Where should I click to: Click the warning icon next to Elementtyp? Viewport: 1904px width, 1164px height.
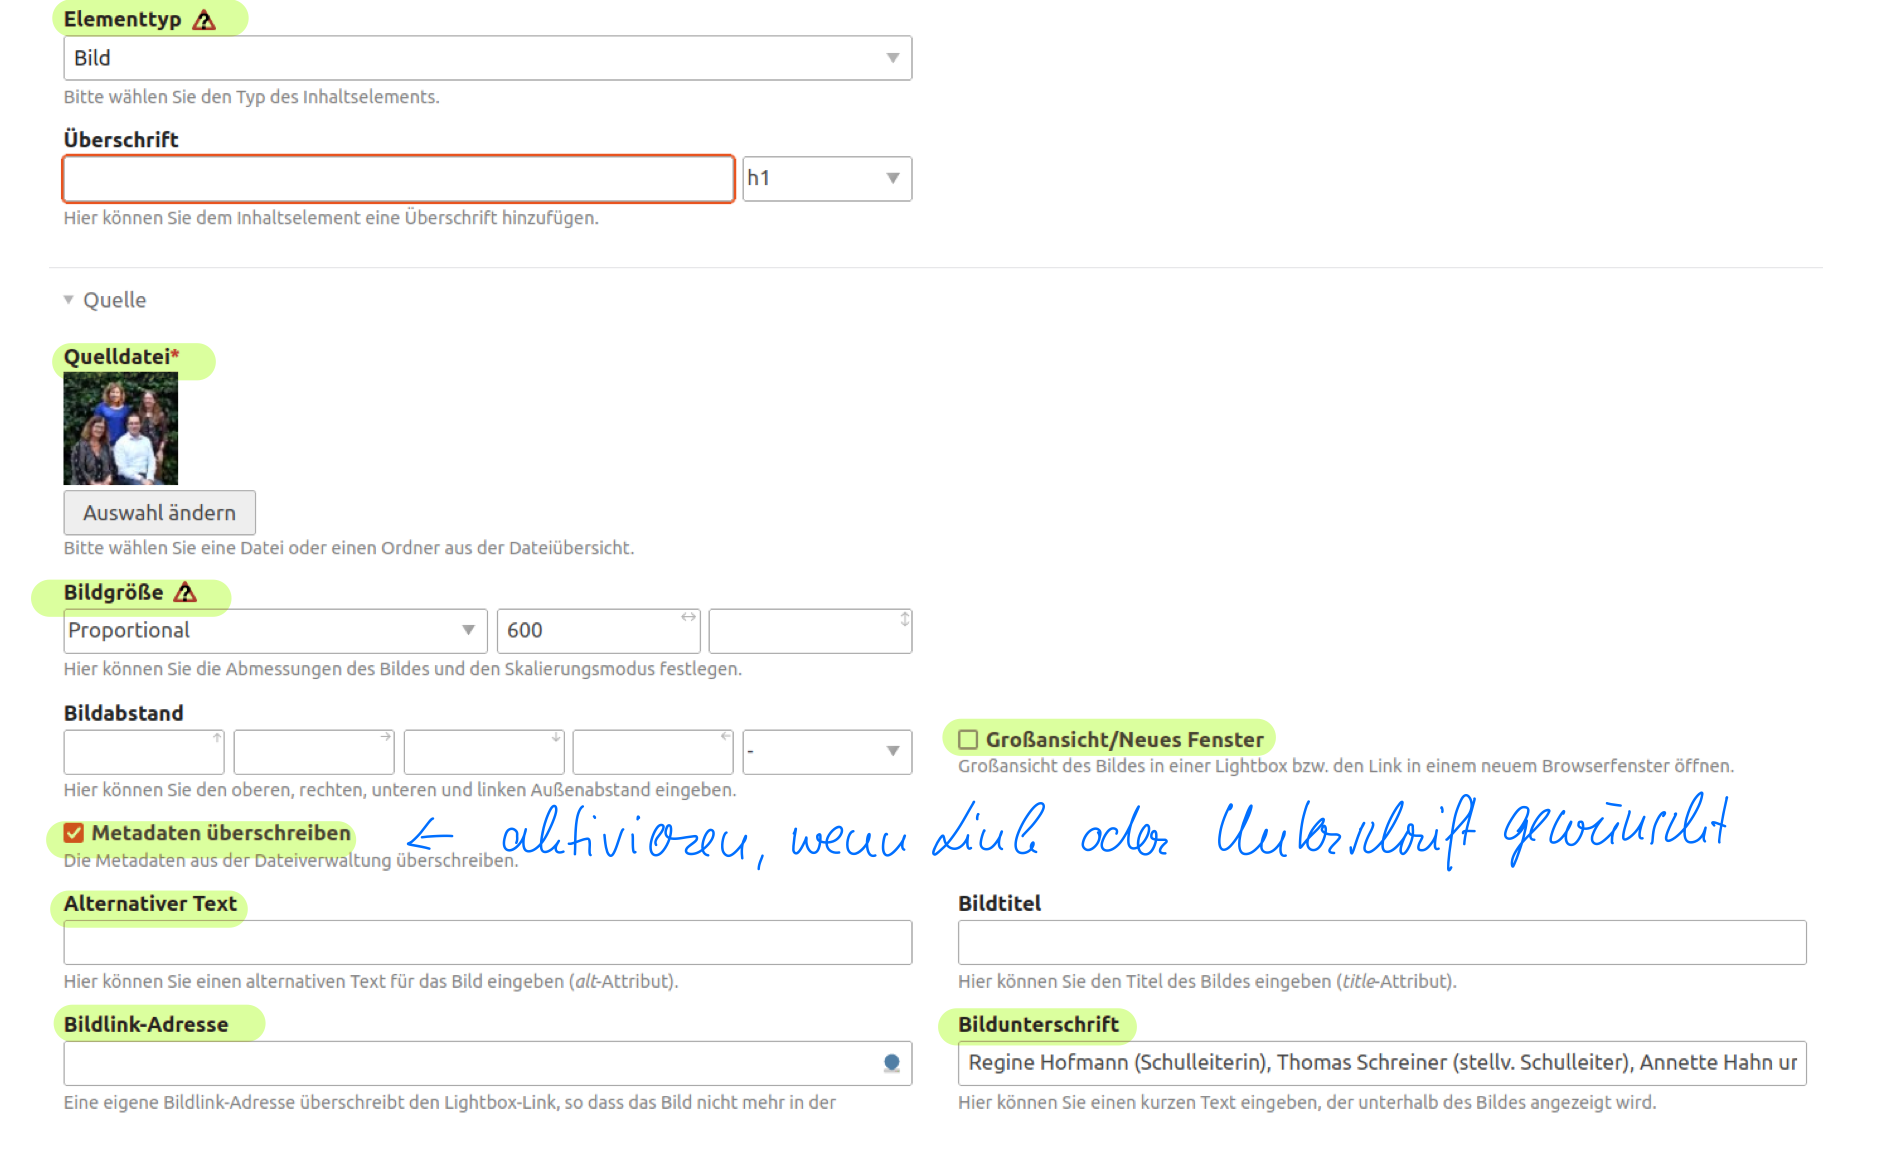point(204,20)
